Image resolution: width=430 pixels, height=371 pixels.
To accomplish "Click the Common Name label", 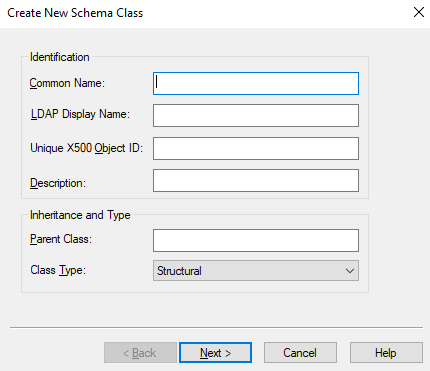I will click(67, 83).
